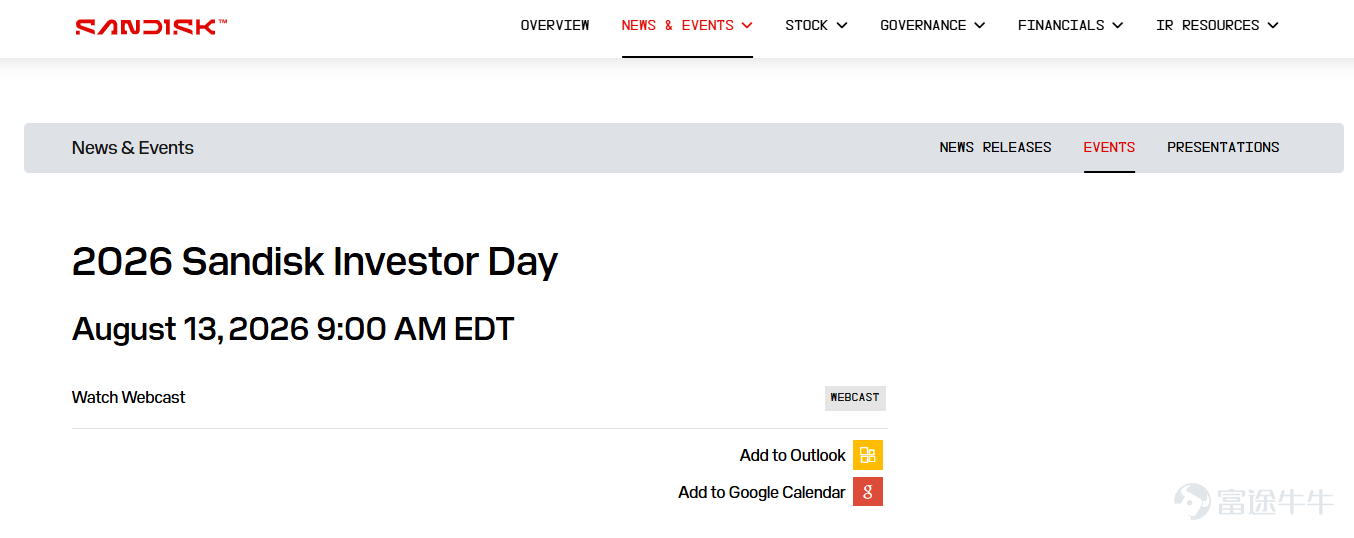
Task: Click the Add to Outlook link
Action: pos(793,455)
